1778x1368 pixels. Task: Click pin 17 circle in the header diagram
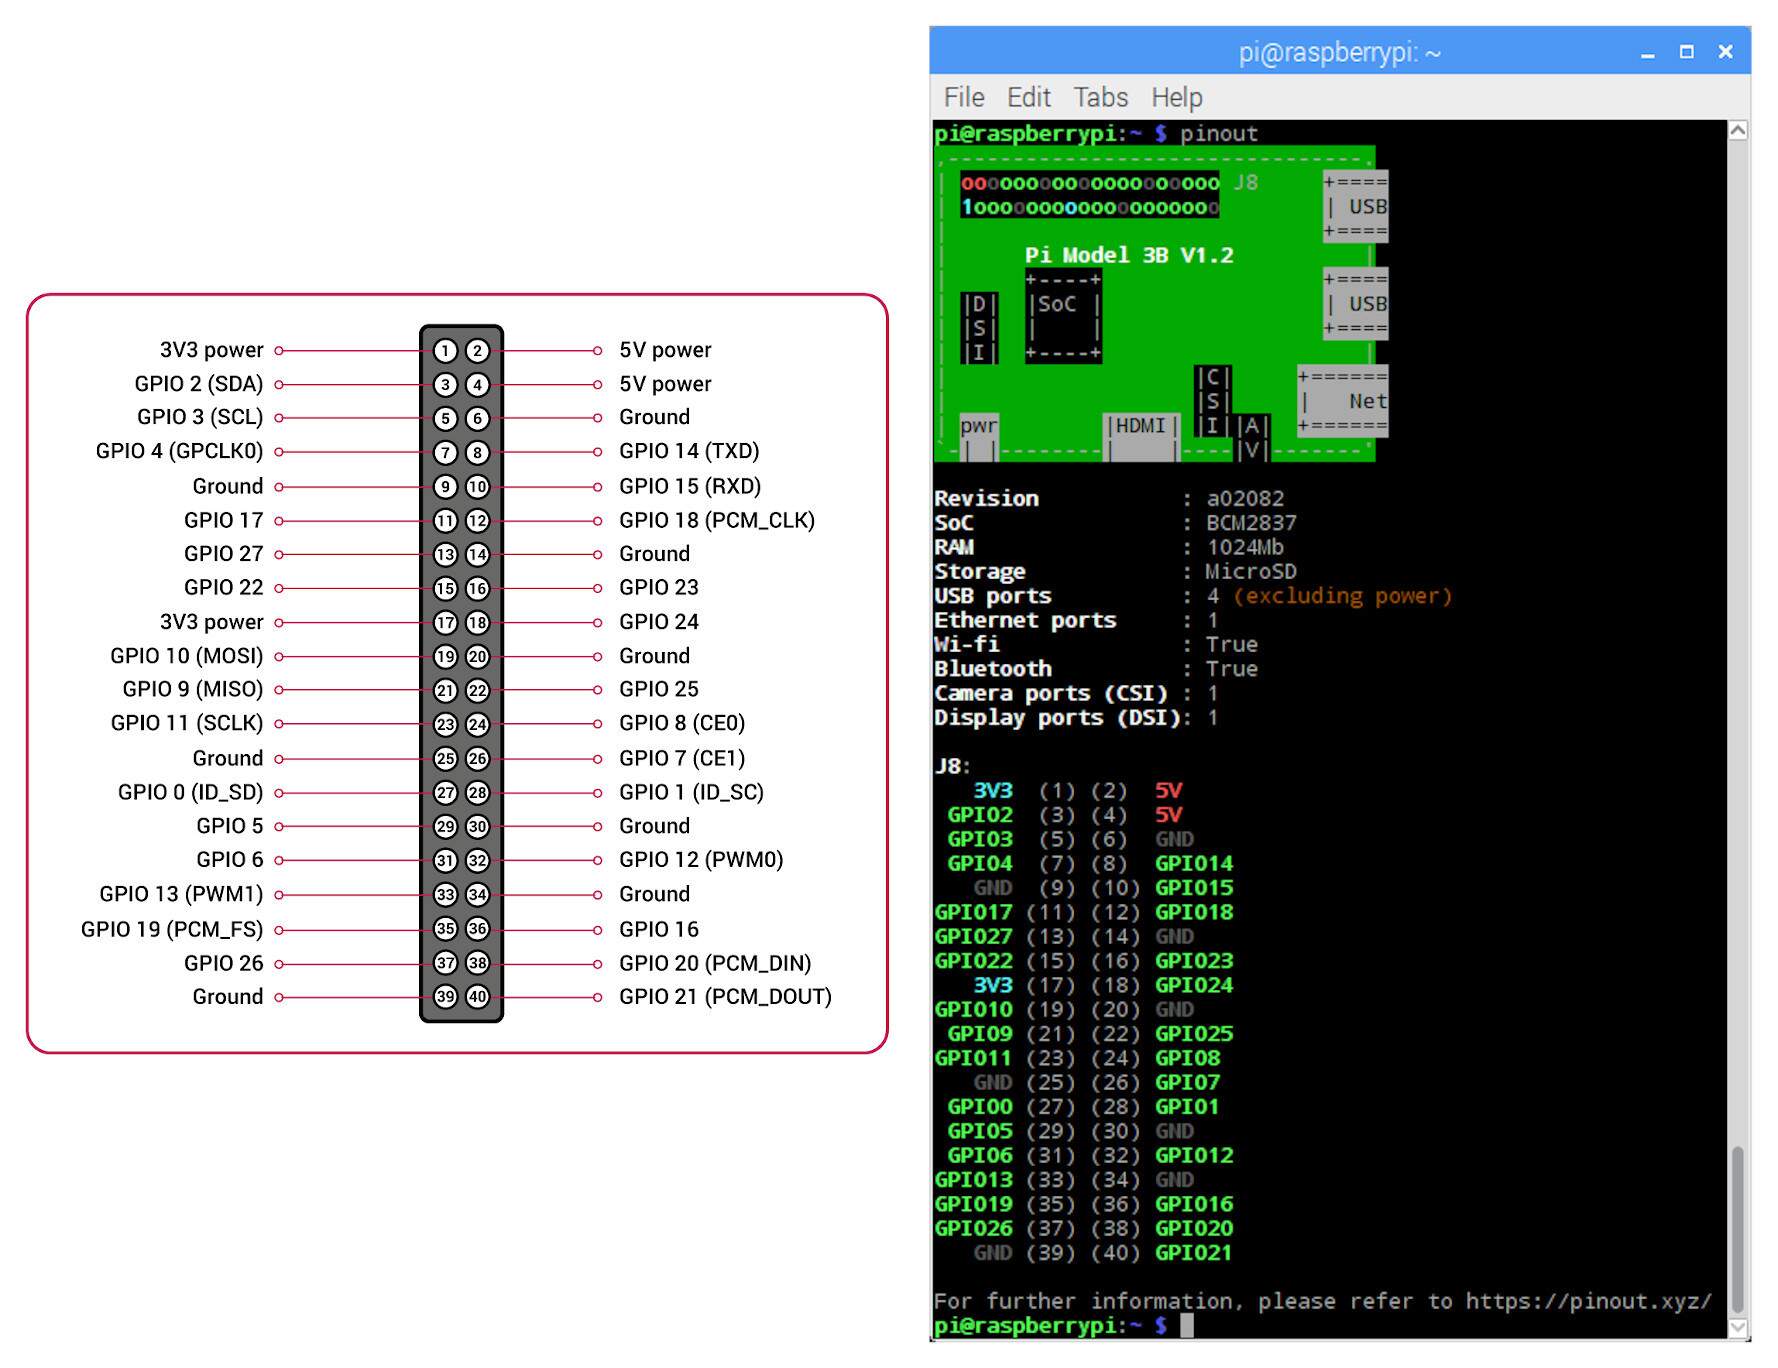click(x=445, y=623)
